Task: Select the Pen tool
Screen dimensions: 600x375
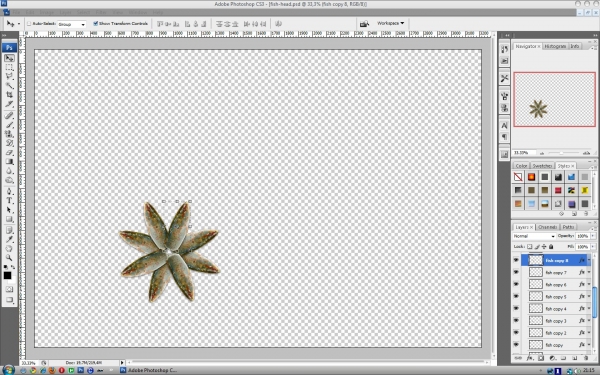Action: 9,191
